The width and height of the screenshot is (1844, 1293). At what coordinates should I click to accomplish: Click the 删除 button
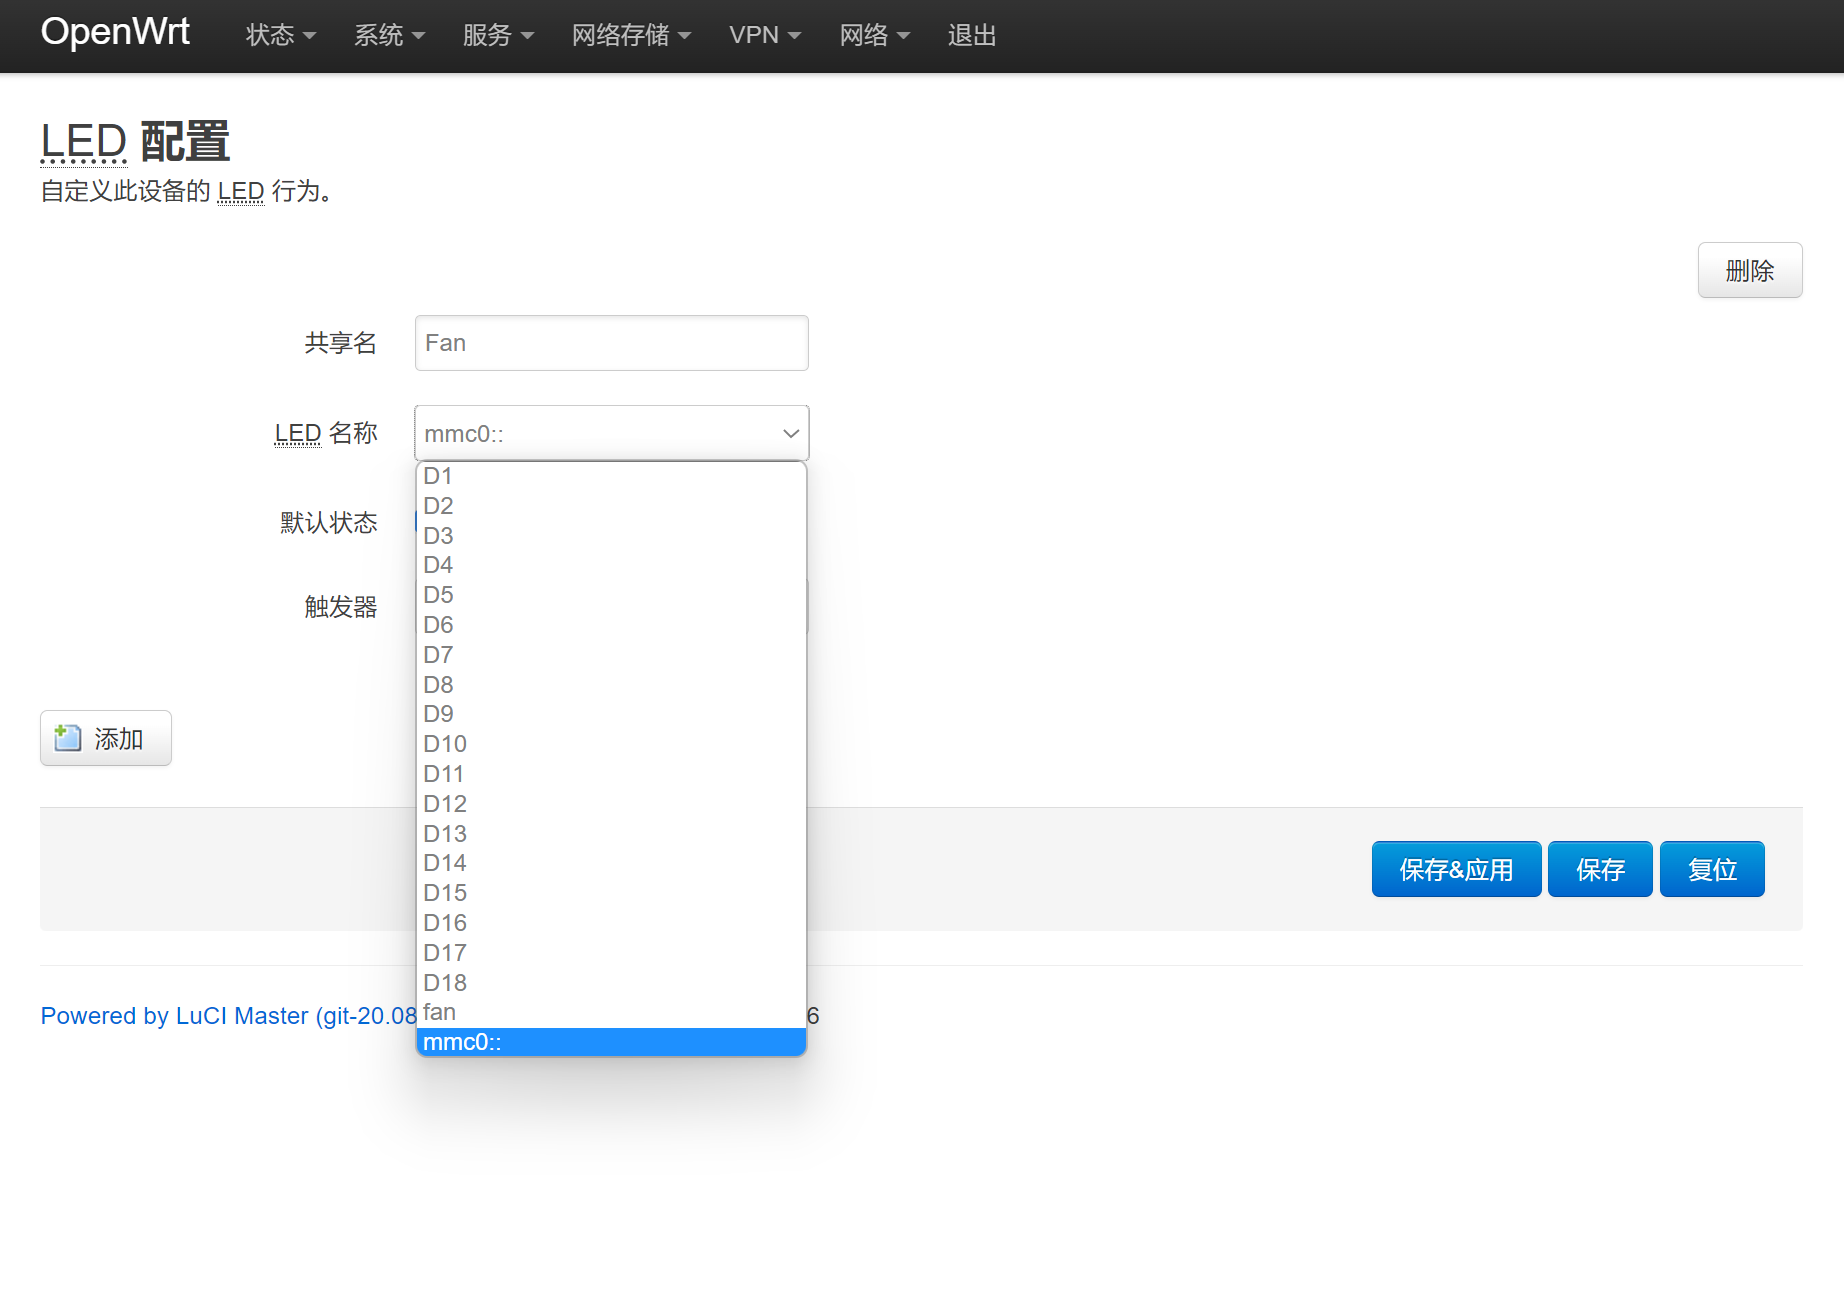click(x=1749, y=270)
